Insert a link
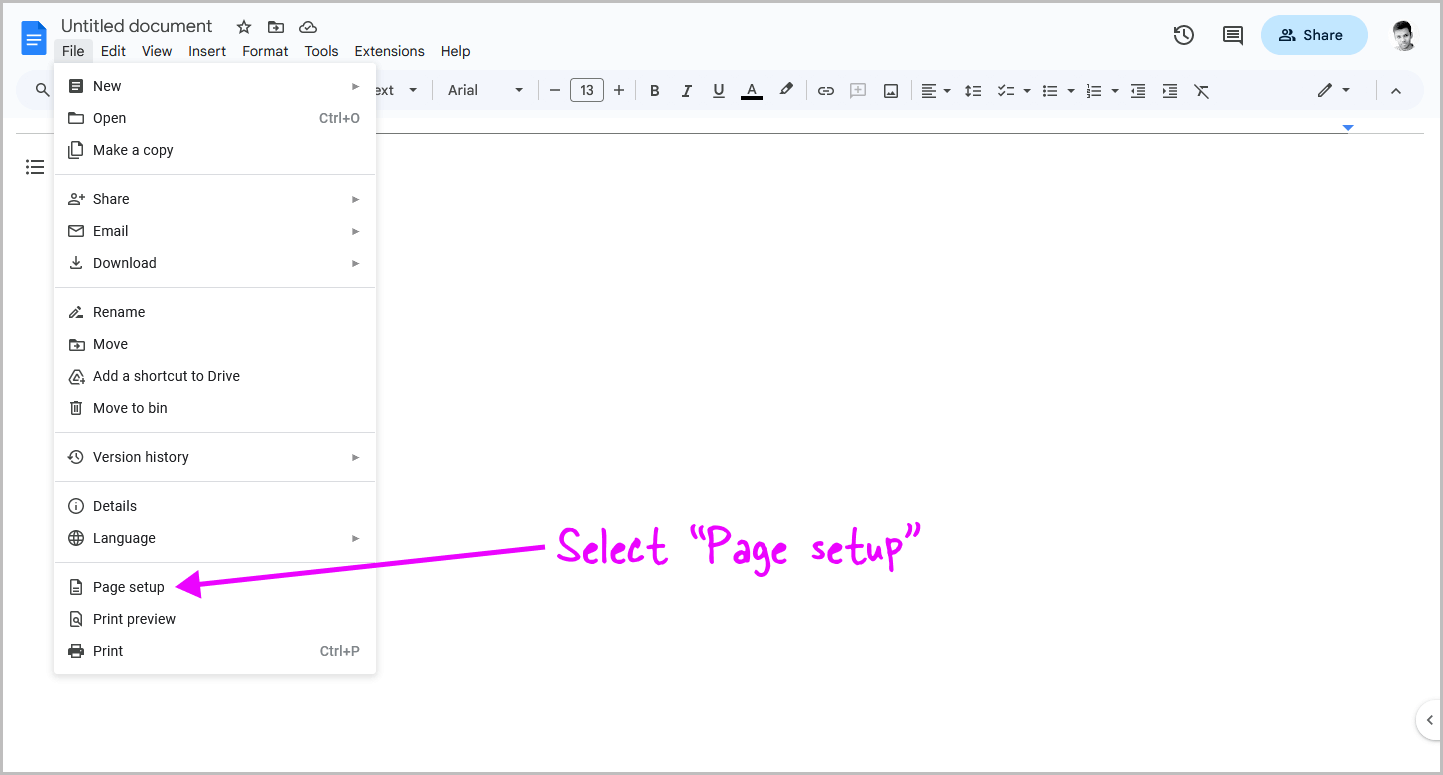This screenshot has width=1443, height=775. [x=825, y=90]
